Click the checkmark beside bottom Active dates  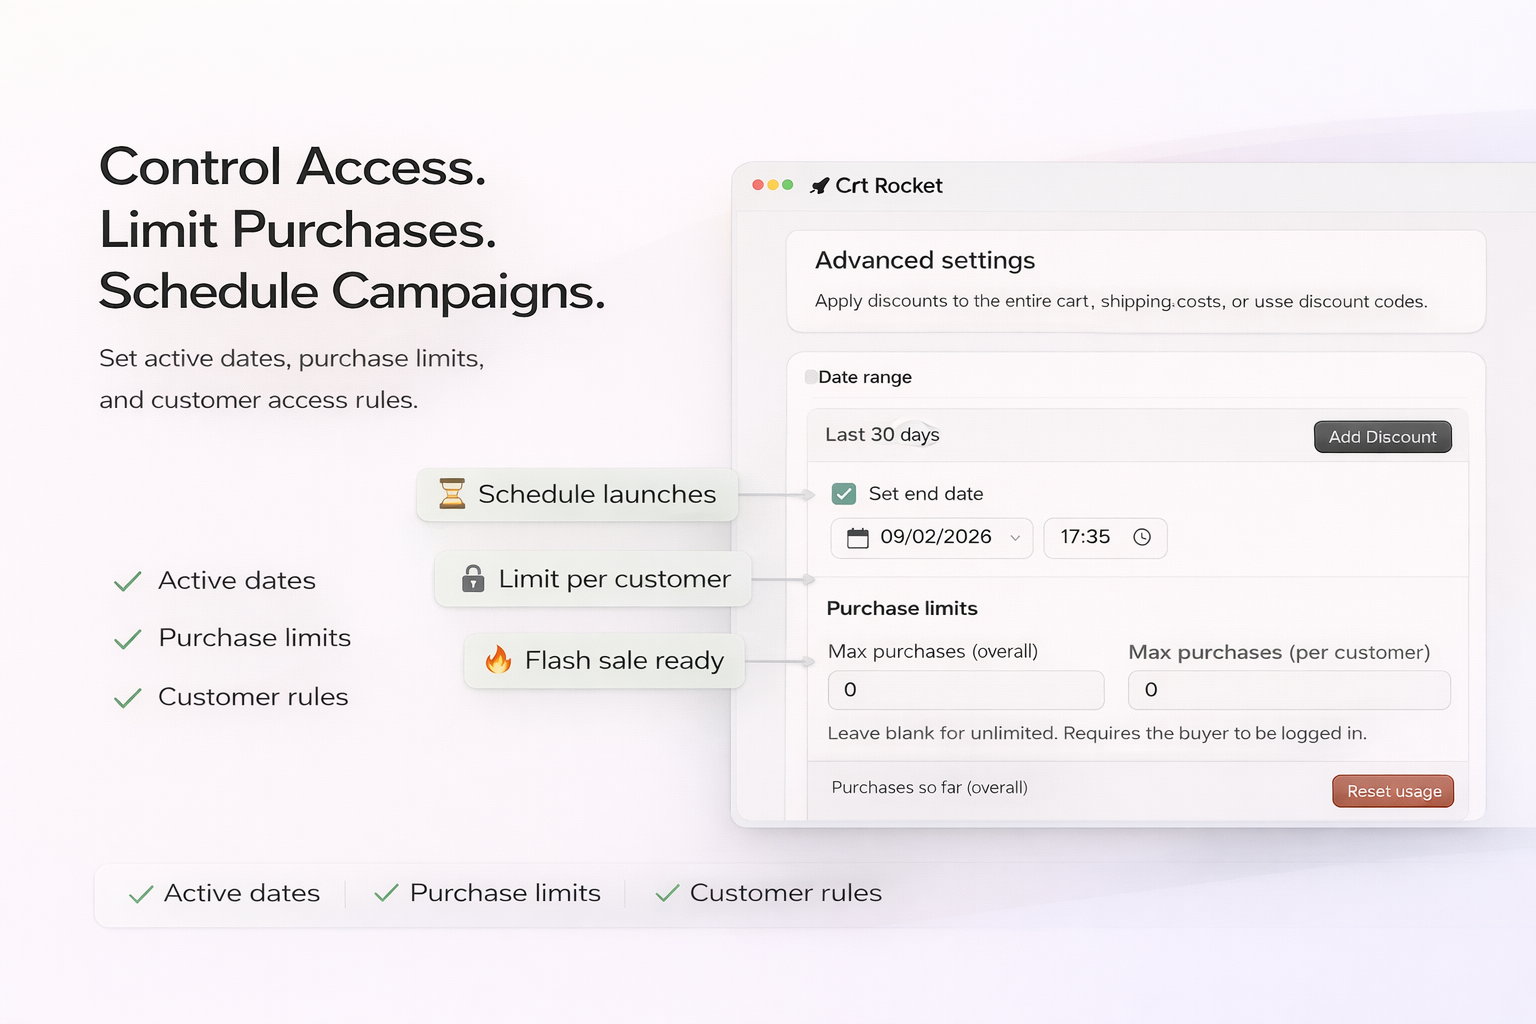point(141,894)
